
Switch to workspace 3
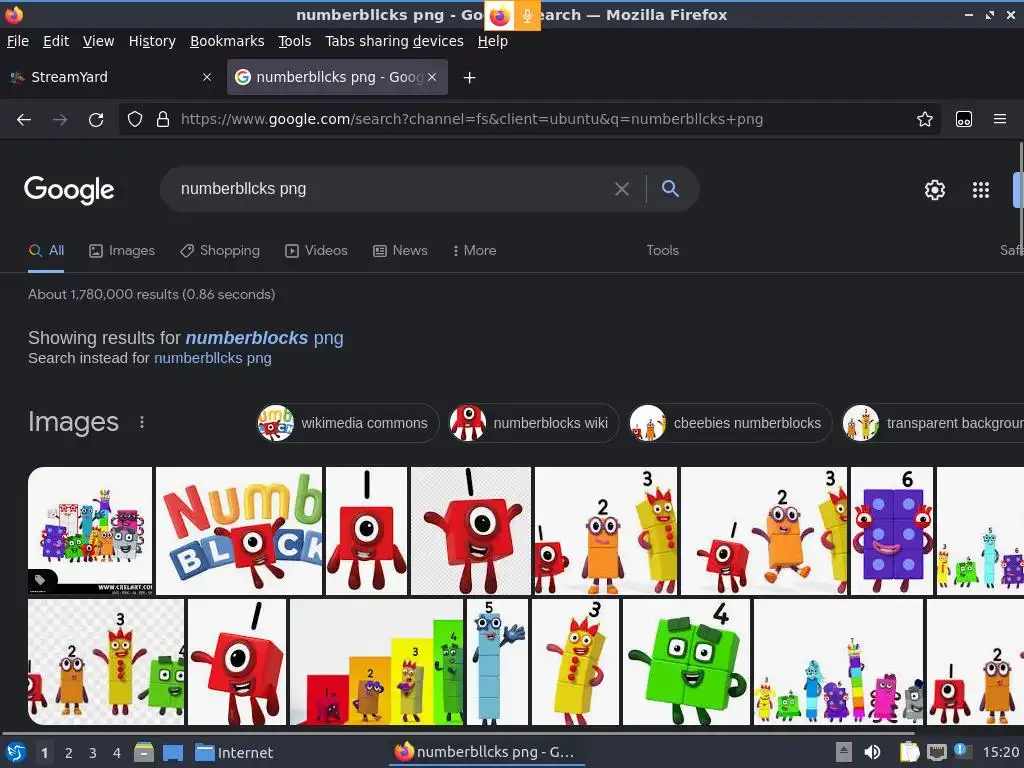(93, 753)
